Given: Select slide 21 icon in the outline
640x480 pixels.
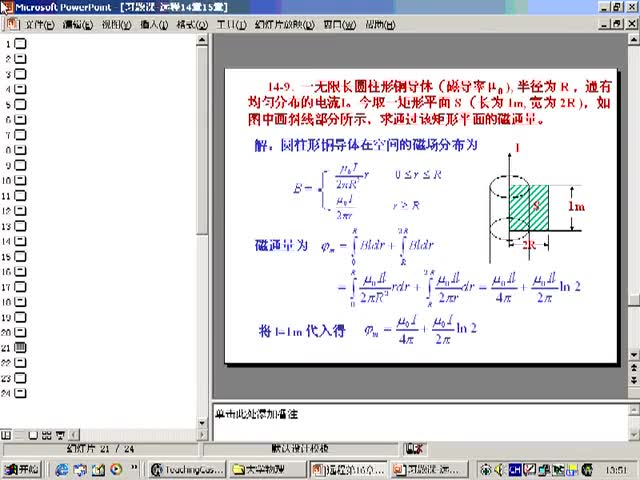Looking at the screenshot, I should point(20,348).
